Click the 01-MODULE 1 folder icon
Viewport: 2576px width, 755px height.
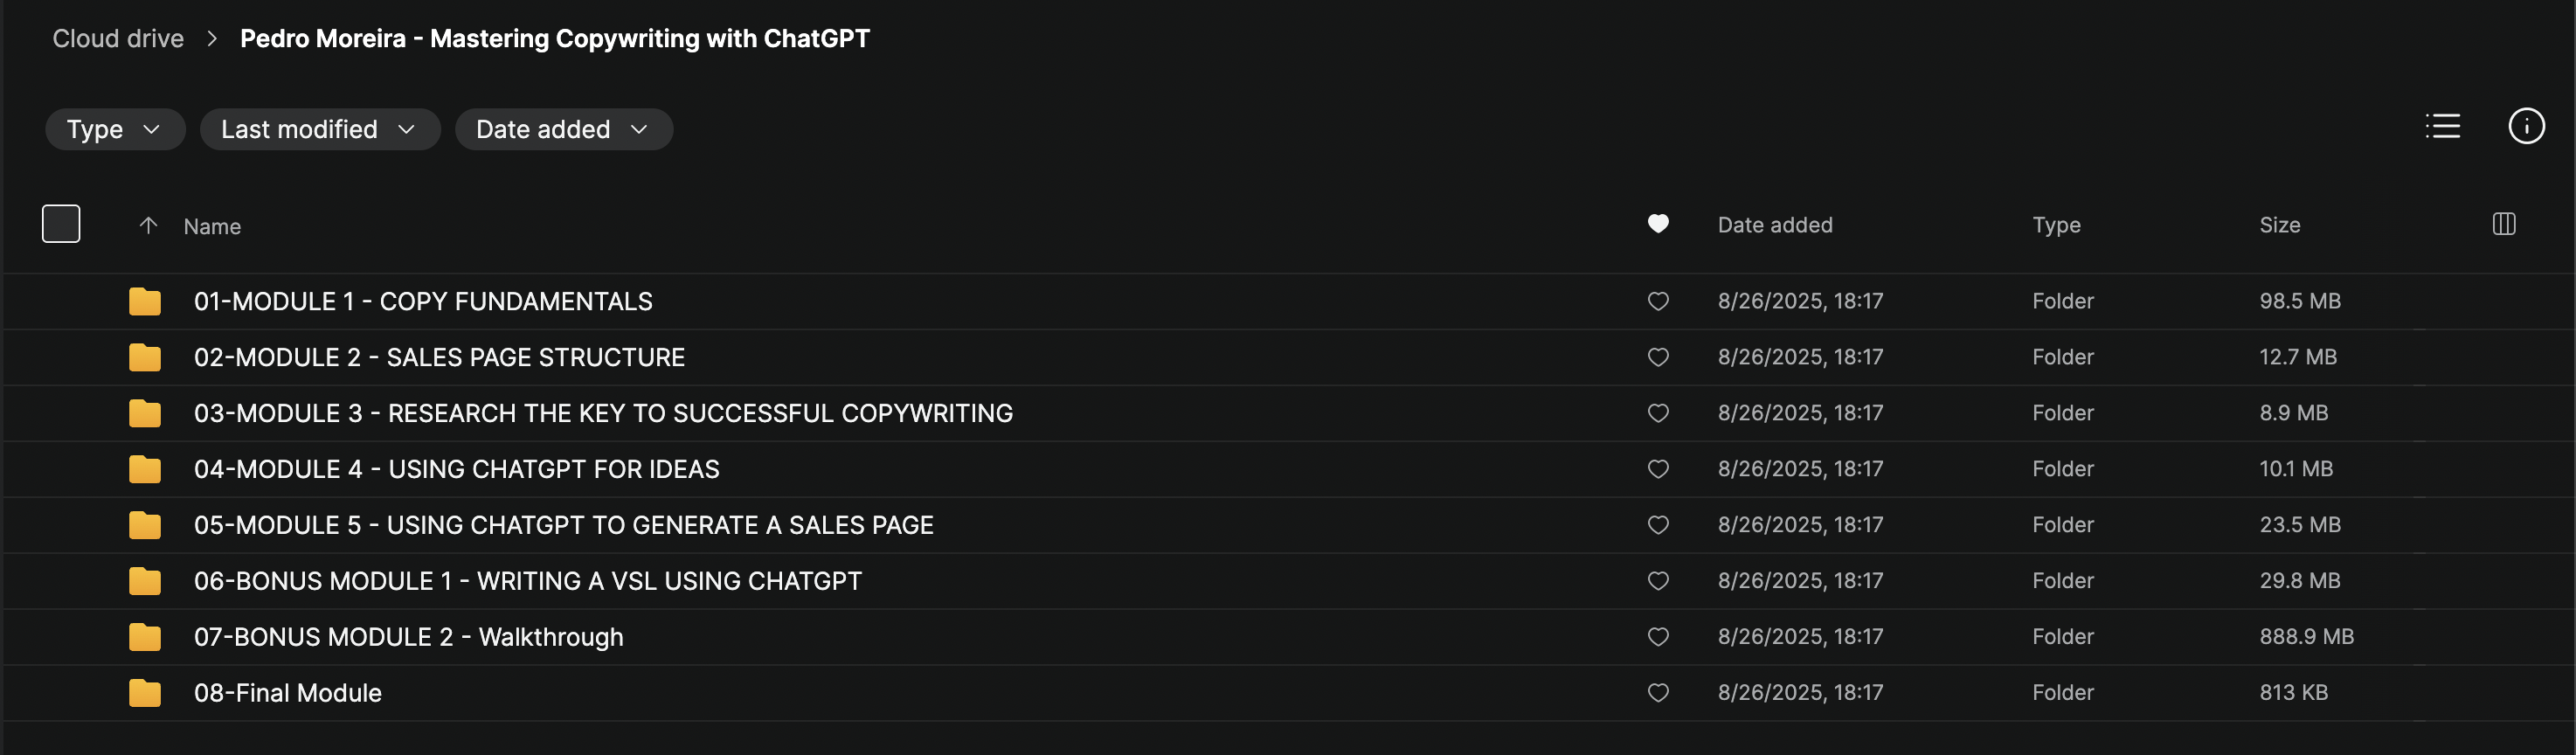145,301
